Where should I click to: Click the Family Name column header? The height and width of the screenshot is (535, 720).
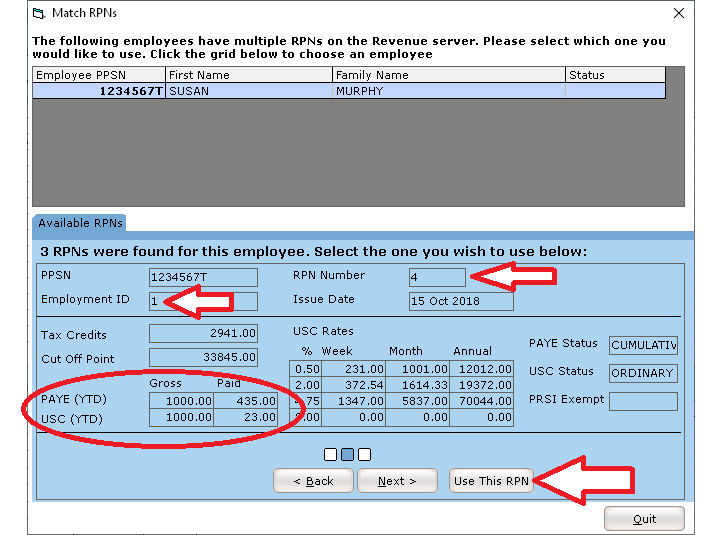[448, 75]
